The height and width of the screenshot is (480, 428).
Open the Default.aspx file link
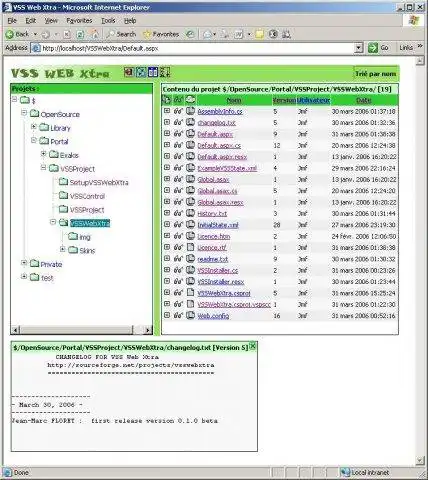(215, 134)
